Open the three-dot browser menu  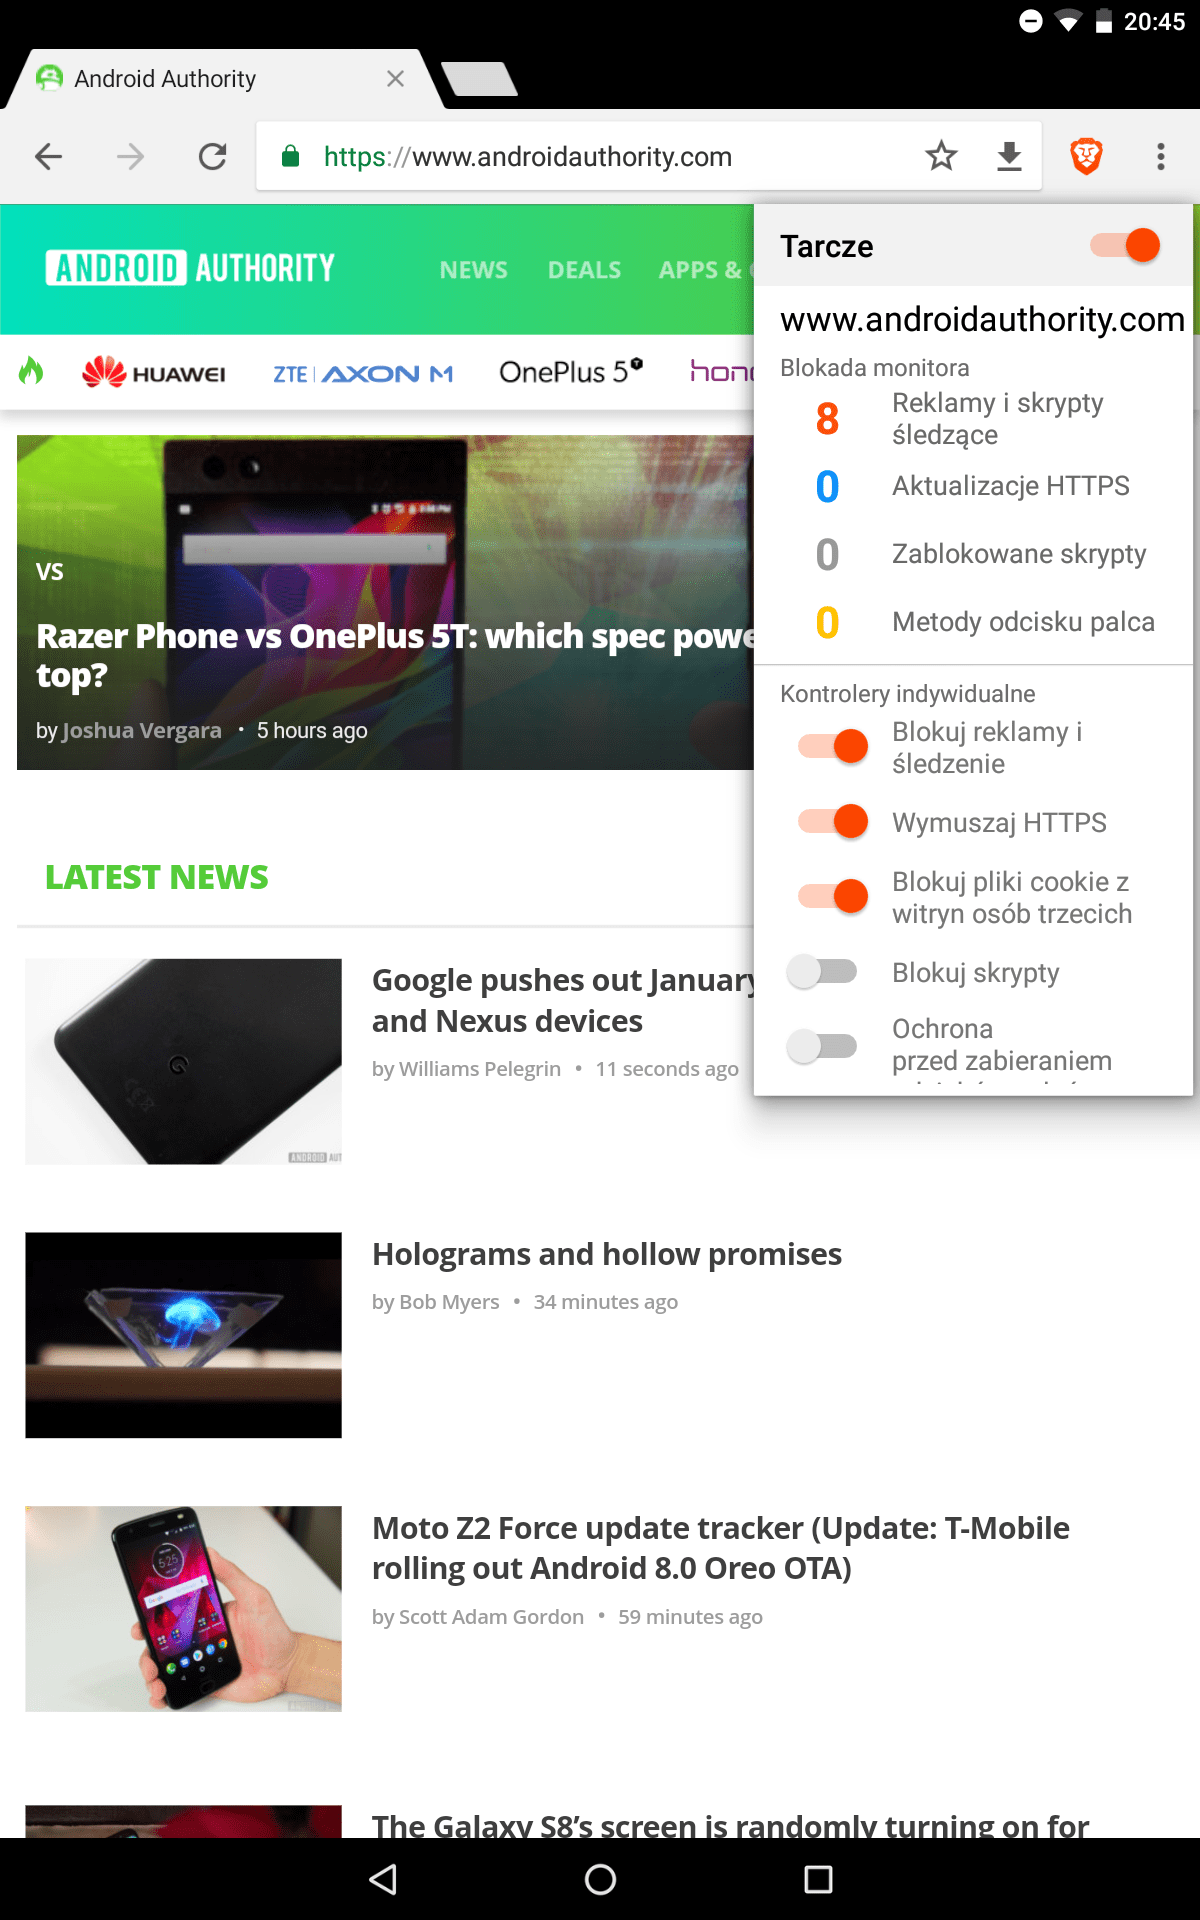point(1161,156)
